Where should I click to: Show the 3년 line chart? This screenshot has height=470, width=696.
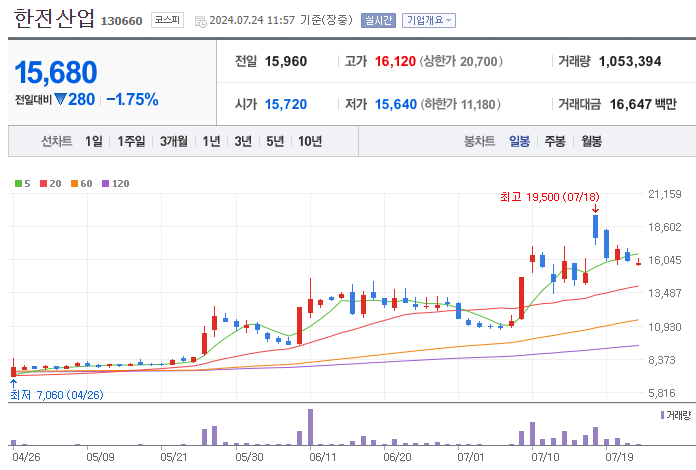point(243,142)
